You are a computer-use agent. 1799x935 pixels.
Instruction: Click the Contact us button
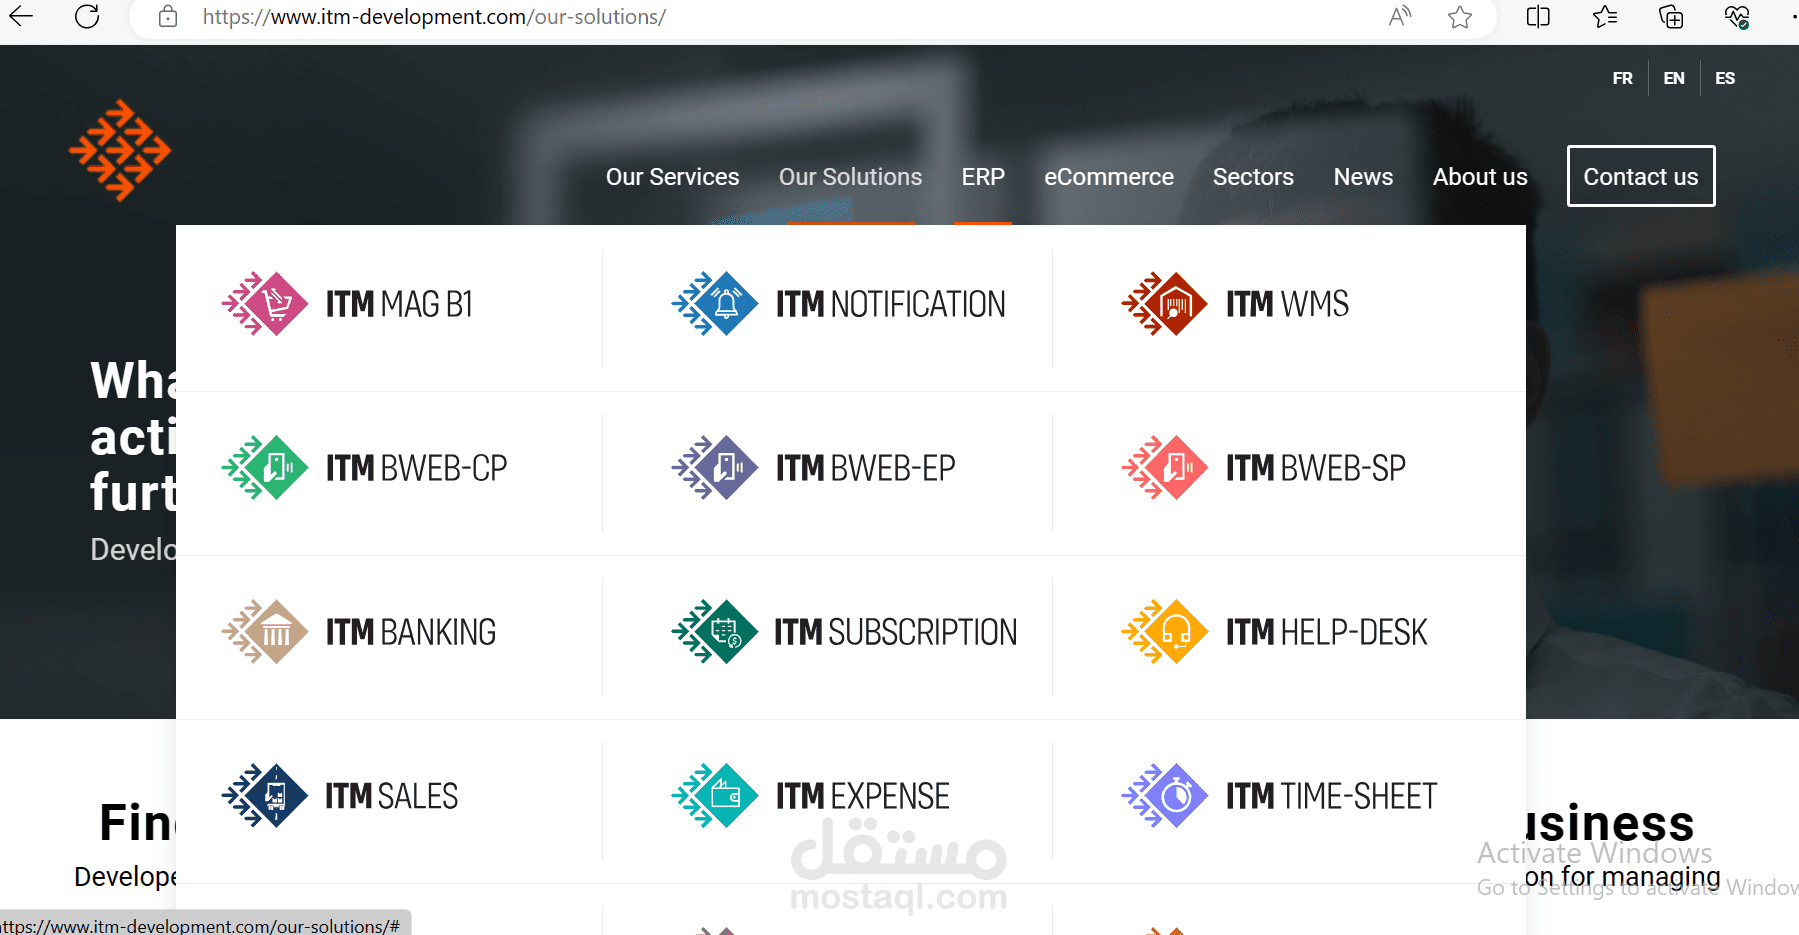pos(1641,176)
